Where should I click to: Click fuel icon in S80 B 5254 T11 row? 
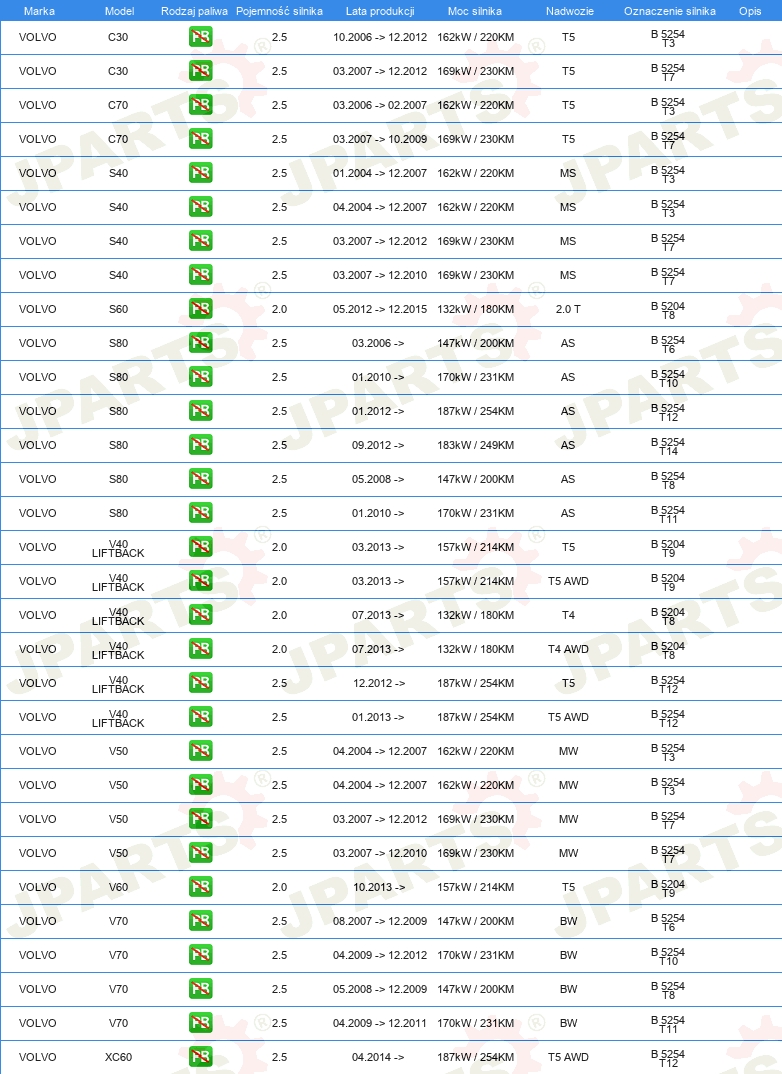(201, 513)
